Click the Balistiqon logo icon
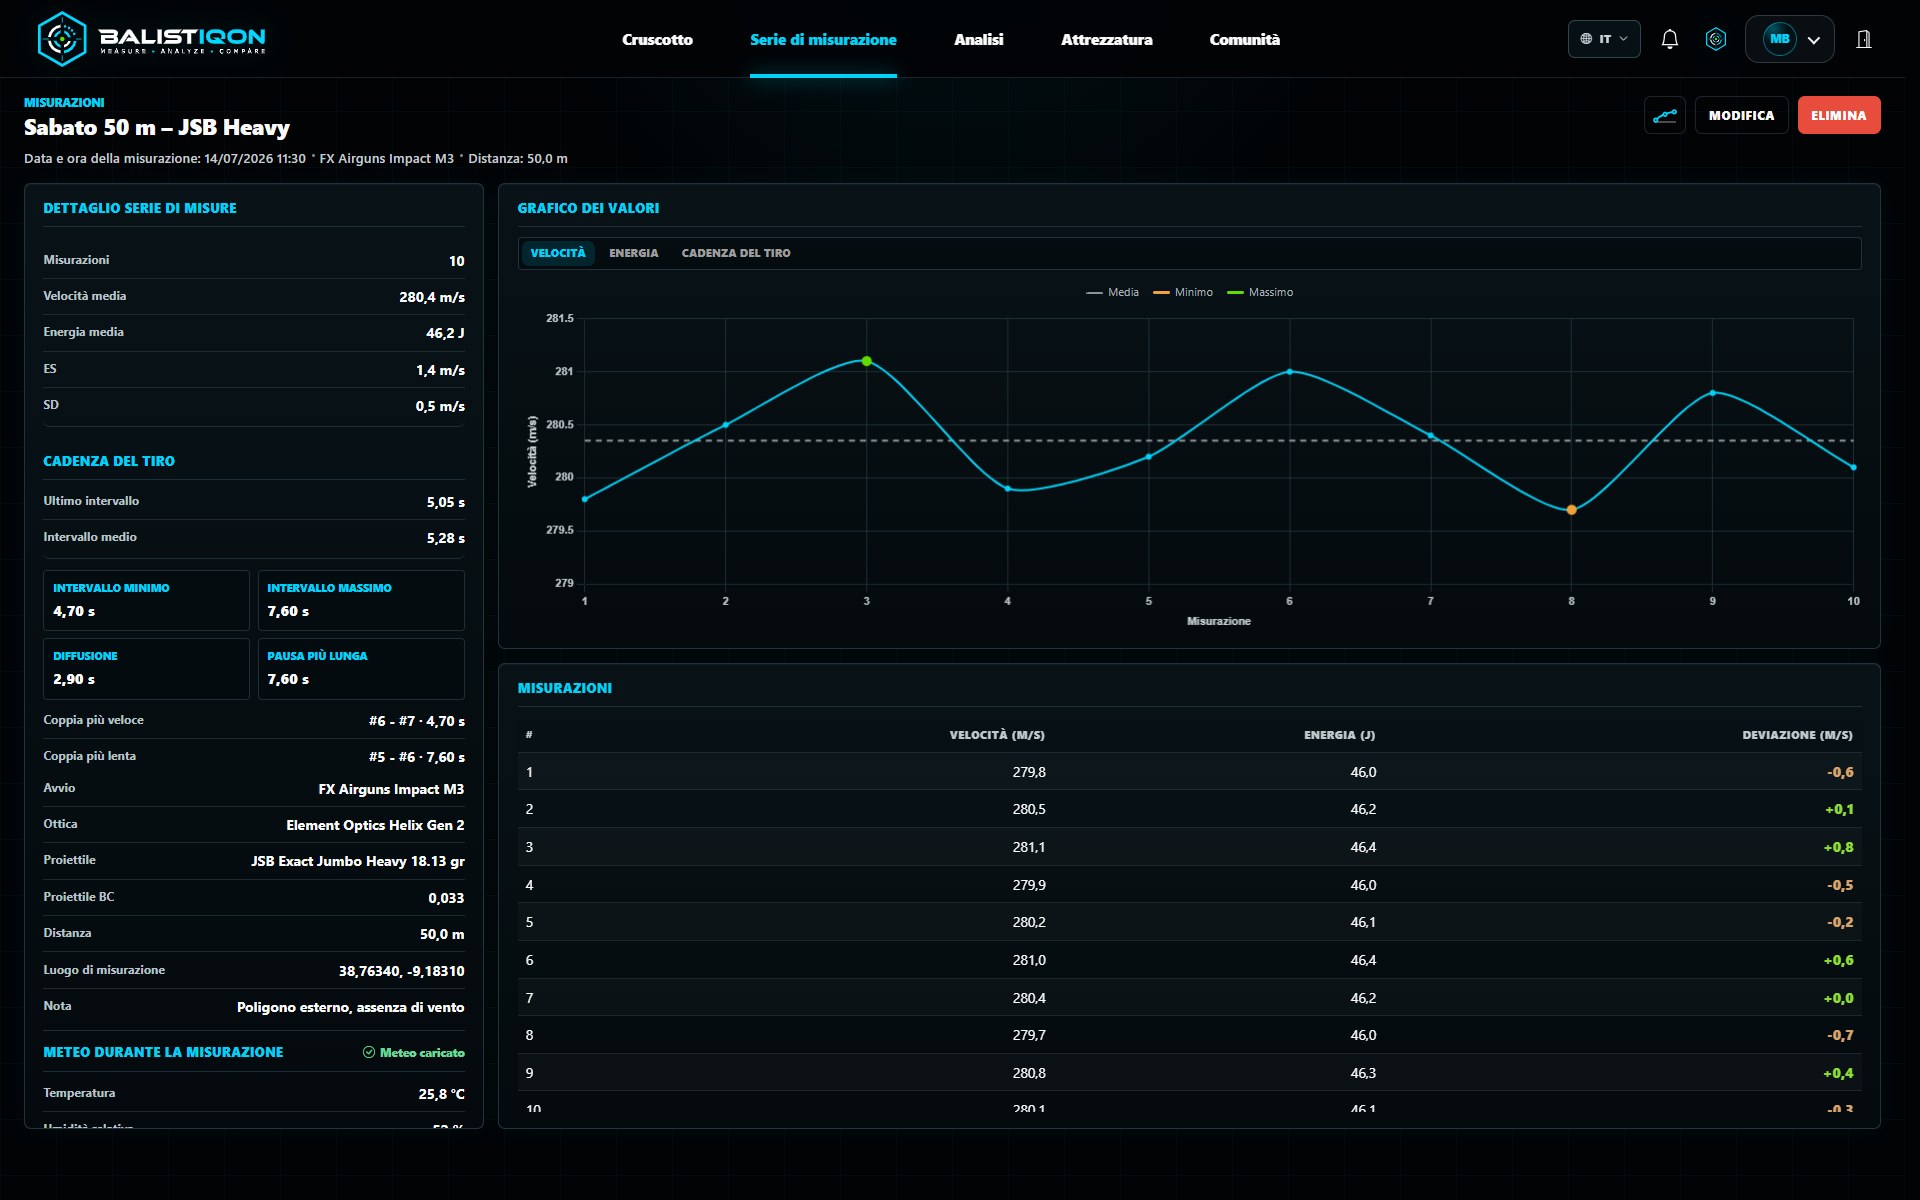 61,39
